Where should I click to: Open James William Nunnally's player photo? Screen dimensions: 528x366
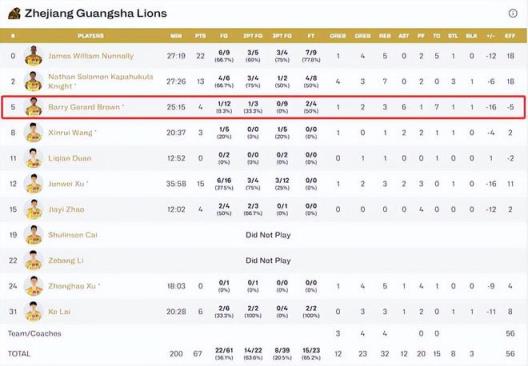[x=33, y=56]
